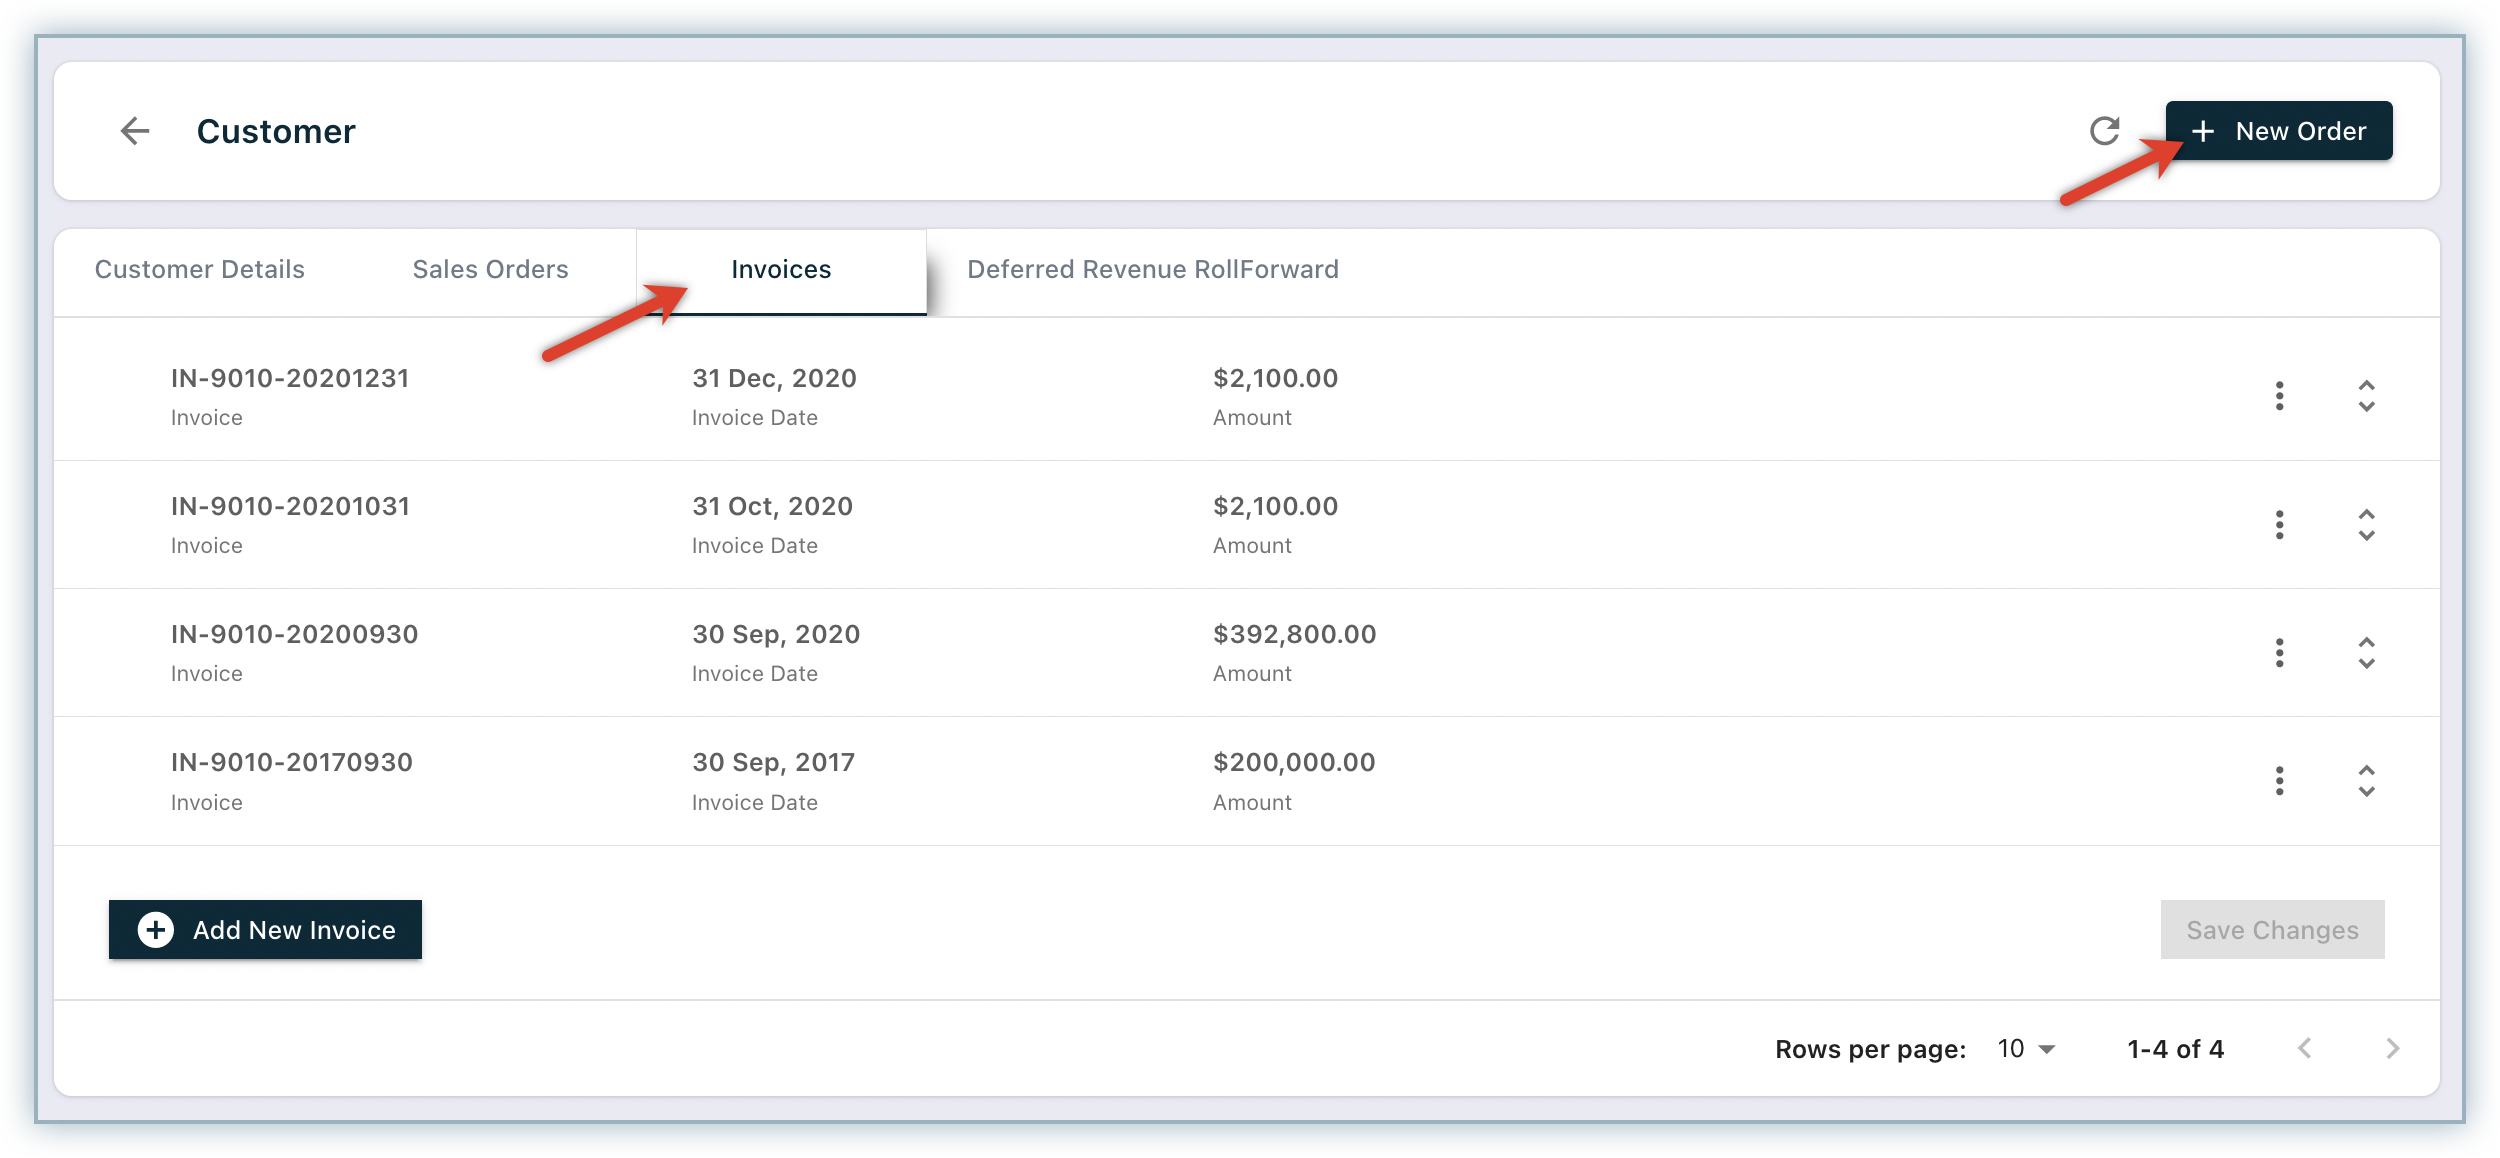This screenshot has height=1158, width=2500.
Task: Go to next page arrow
Action: [2392, 1048]
